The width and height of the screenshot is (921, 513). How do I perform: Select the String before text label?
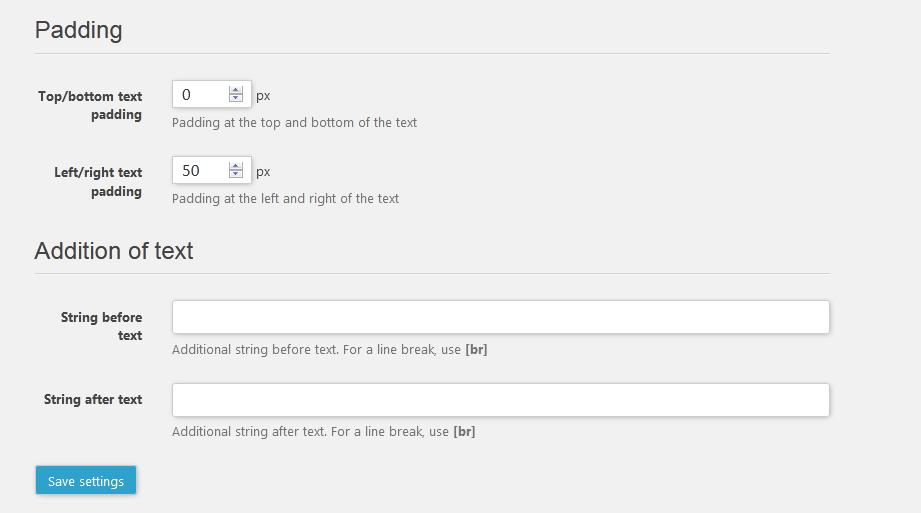click(x=101, y=326)
